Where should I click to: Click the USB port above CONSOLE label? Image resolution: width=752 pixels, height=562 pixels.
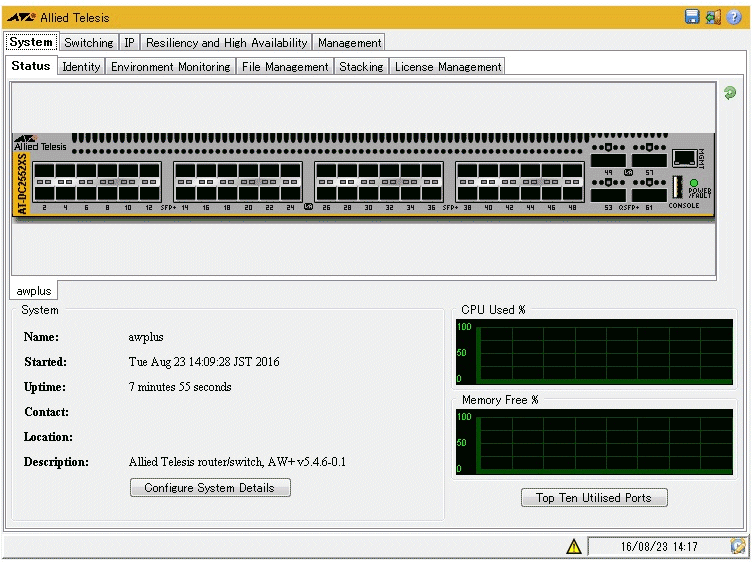pos(677,187)
